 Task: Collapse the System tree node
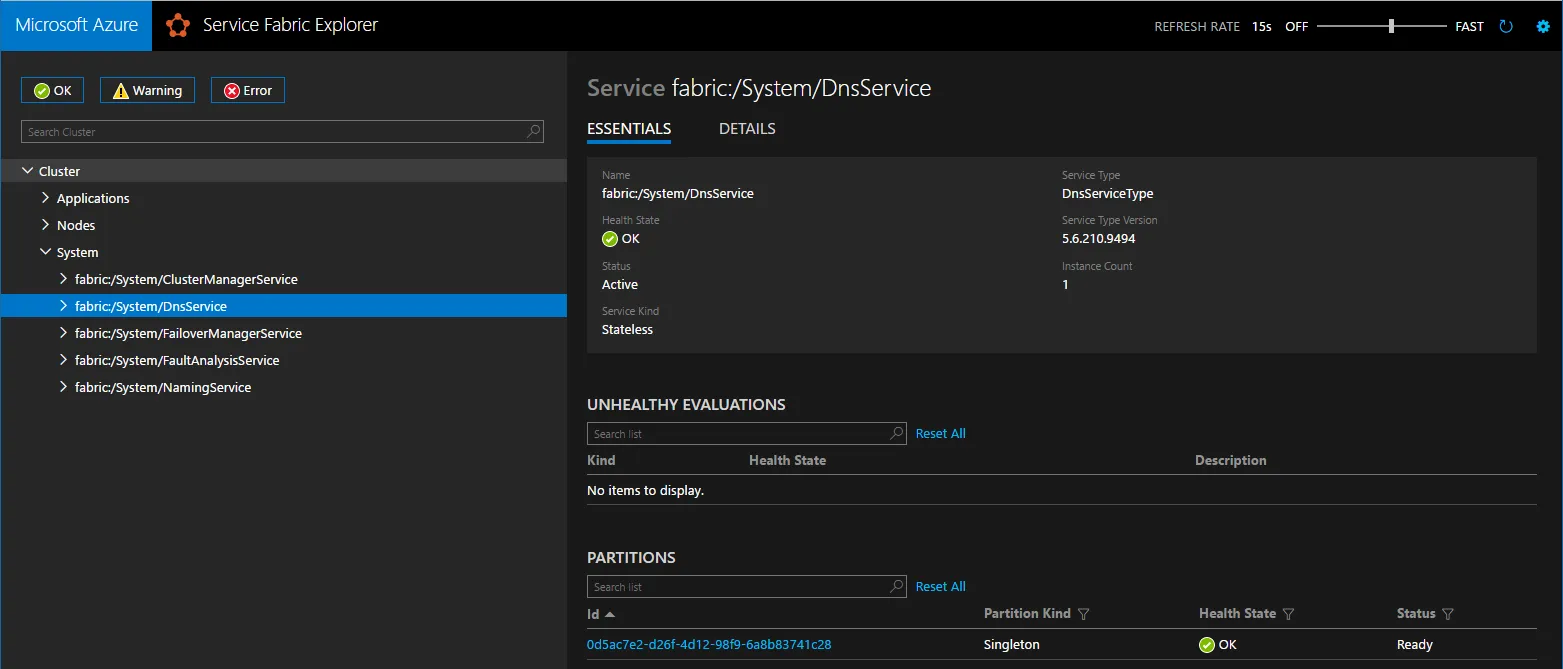click(45, 252)
